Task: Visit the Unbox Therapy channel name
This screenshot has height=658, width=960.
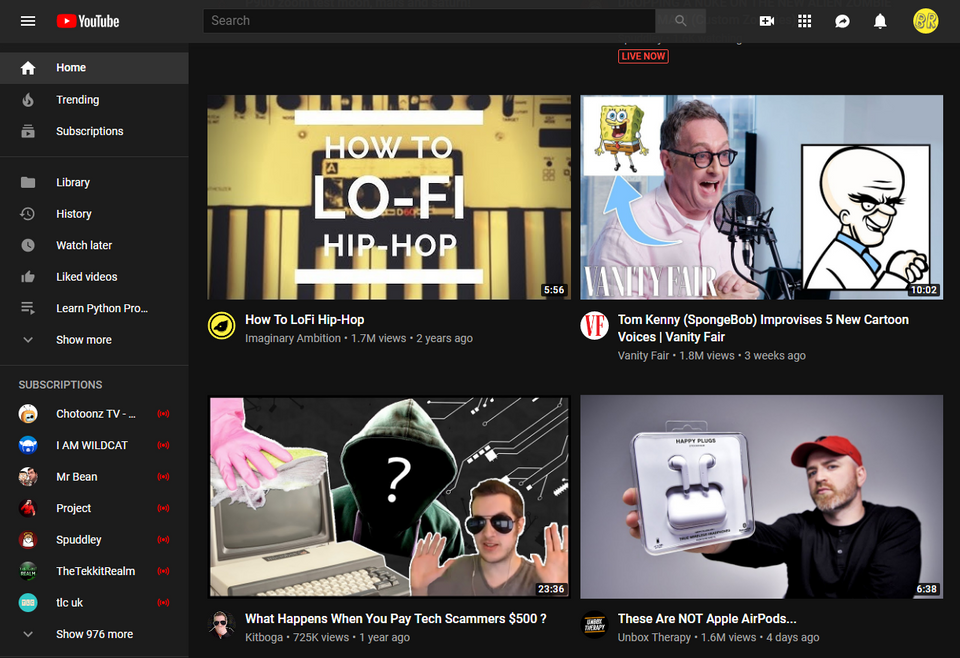Action: click(654, 637)
